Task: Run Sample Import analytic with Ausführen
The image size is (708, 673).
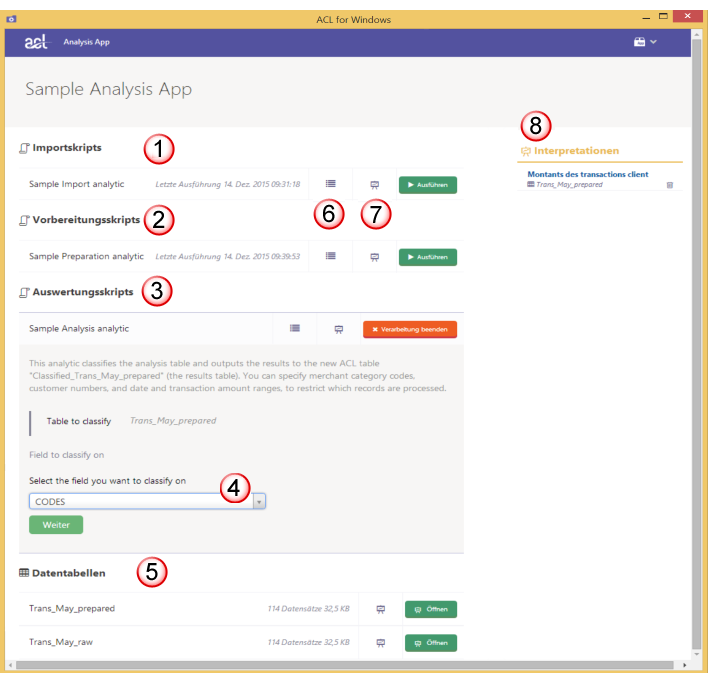Action: [428, 184]
